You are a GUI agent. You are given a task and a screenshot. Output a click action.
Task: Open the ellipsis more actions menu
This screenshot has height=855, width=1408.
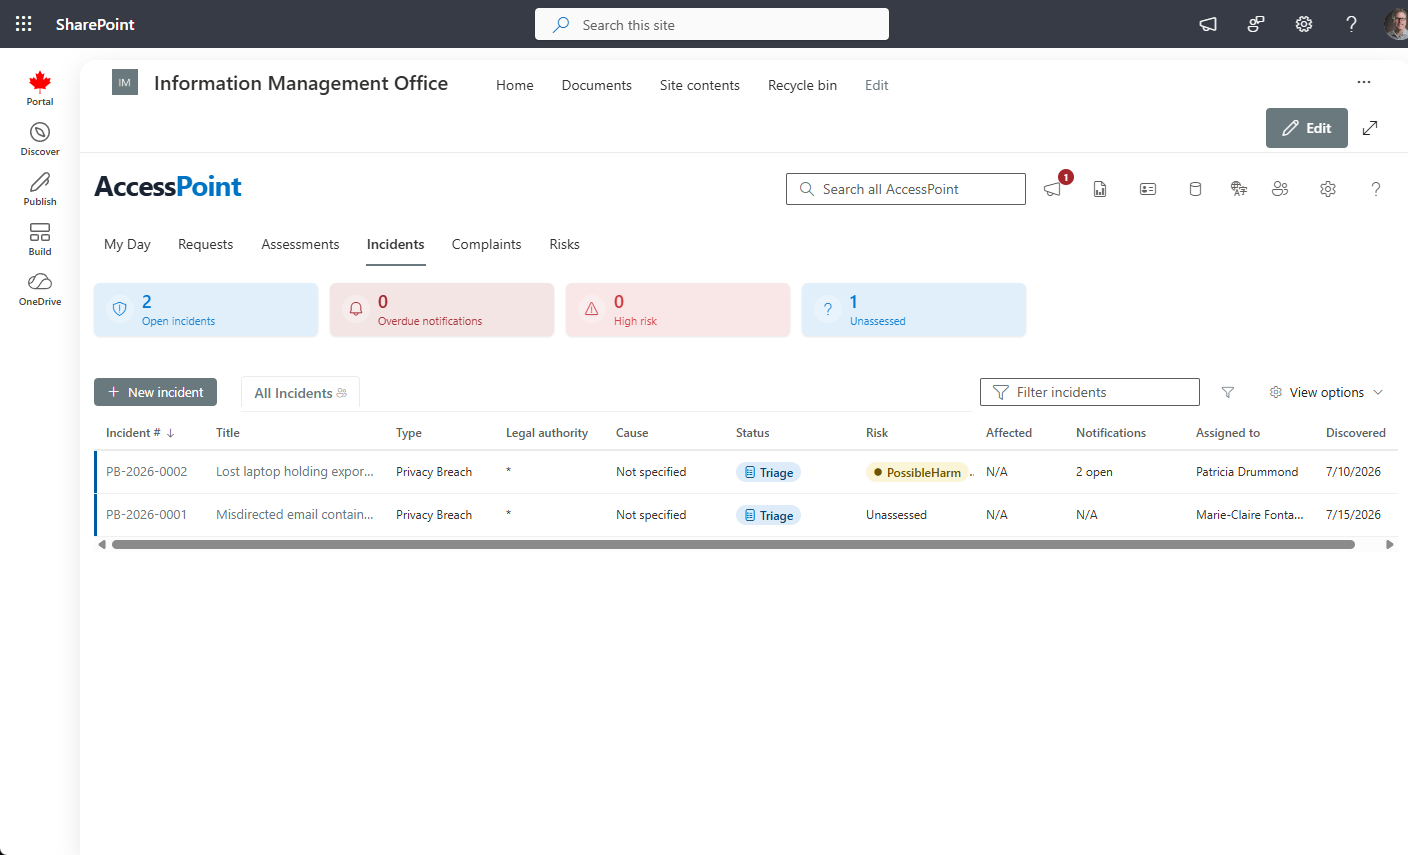[1364, 82]
